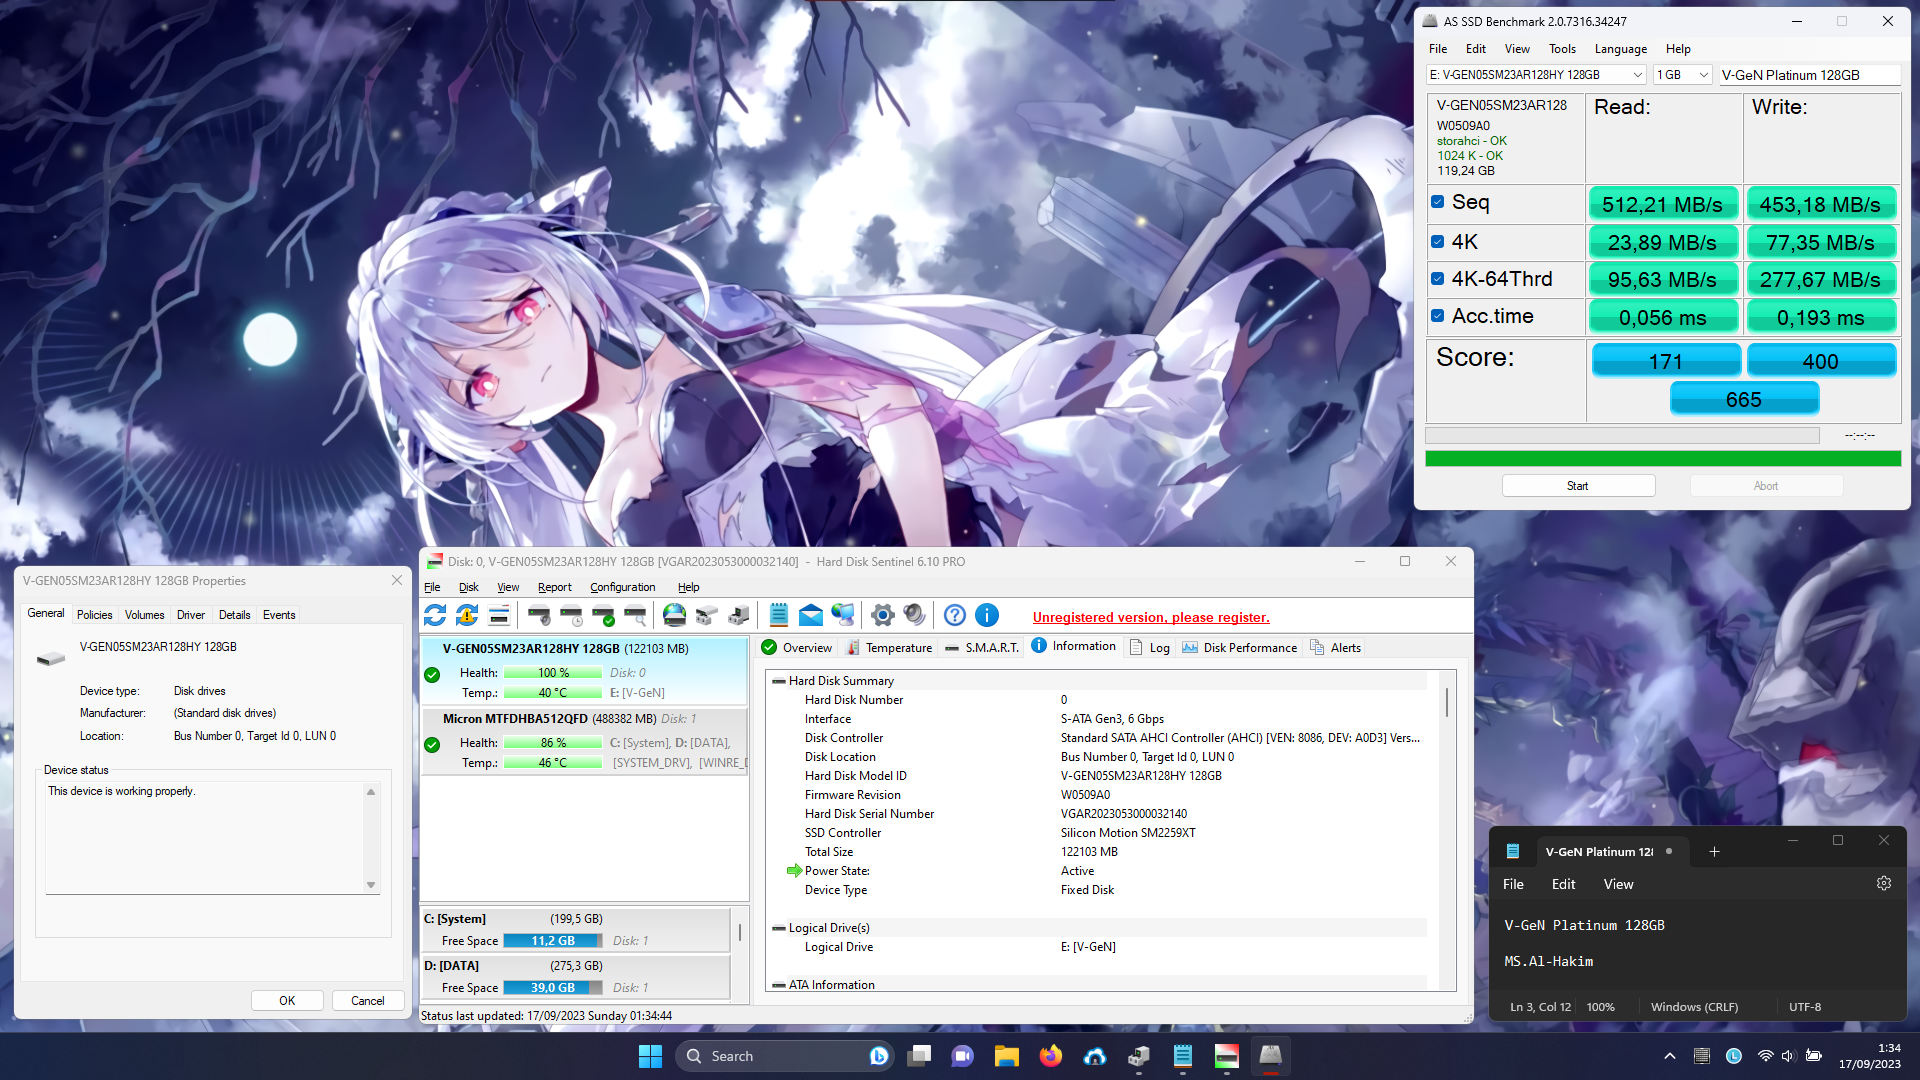Open the Details tab in Properties dialog

pos(235,615)
